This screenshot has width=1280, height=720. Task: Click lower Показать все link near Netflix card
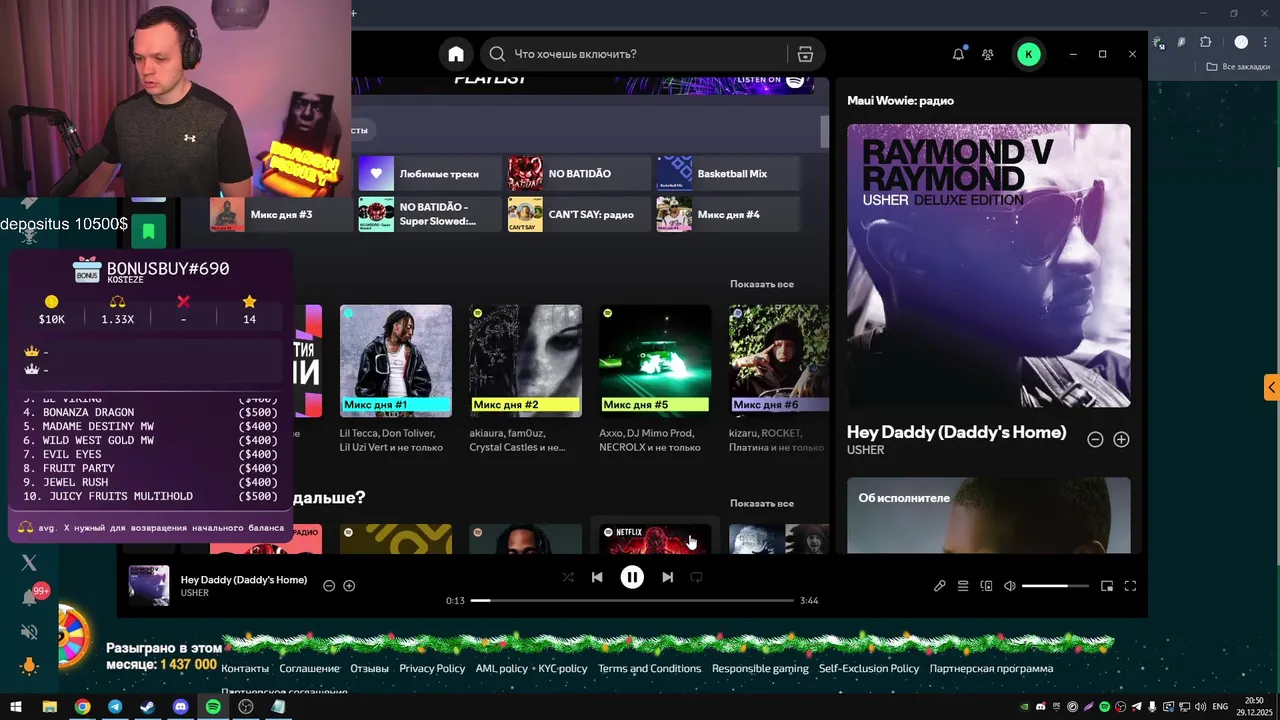click(762, 503)
